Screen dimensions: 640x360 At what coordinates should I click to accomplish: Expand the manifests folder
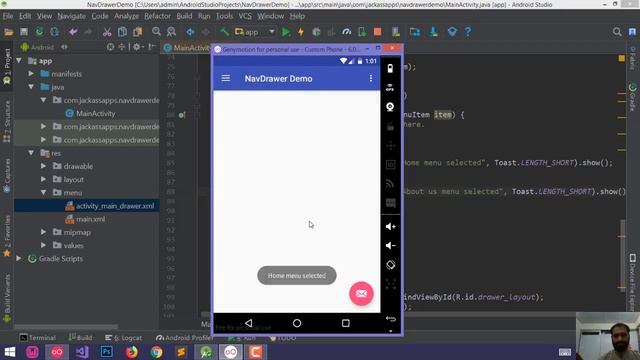pos(31,74)
